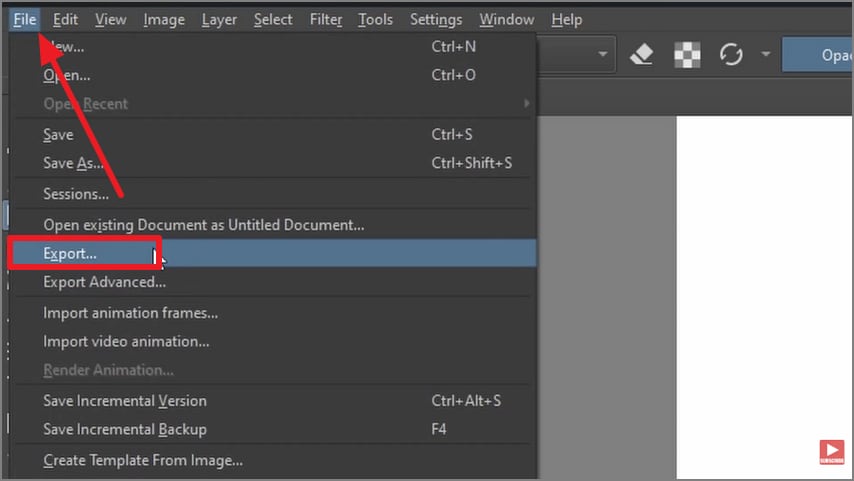
Task: Choose Save As... menu entry
Action: click(x=273, y=163)
